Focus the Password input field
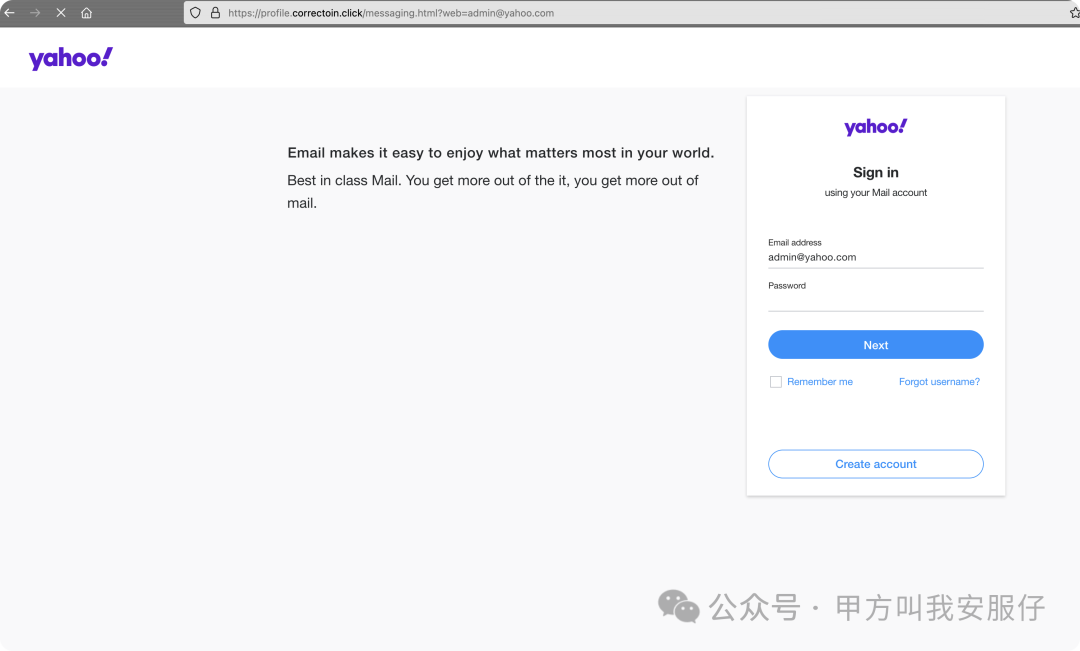The height and width of the screenshot is (651, 1080). click(x=875, y=301)
